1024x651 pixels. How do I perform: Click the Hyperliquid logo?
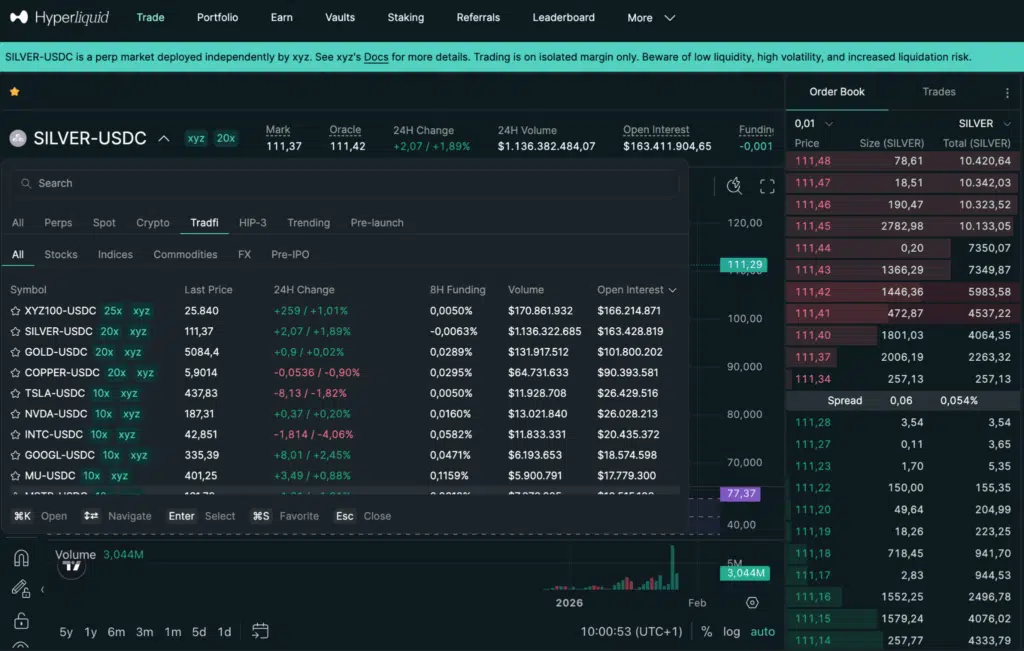point(59,17)
